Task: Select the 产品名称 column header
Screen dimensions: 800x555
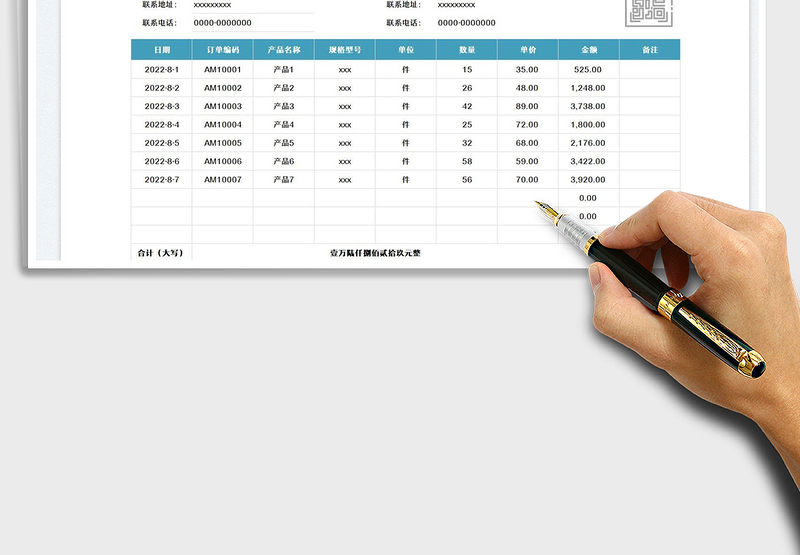Action: click(284, 49)
